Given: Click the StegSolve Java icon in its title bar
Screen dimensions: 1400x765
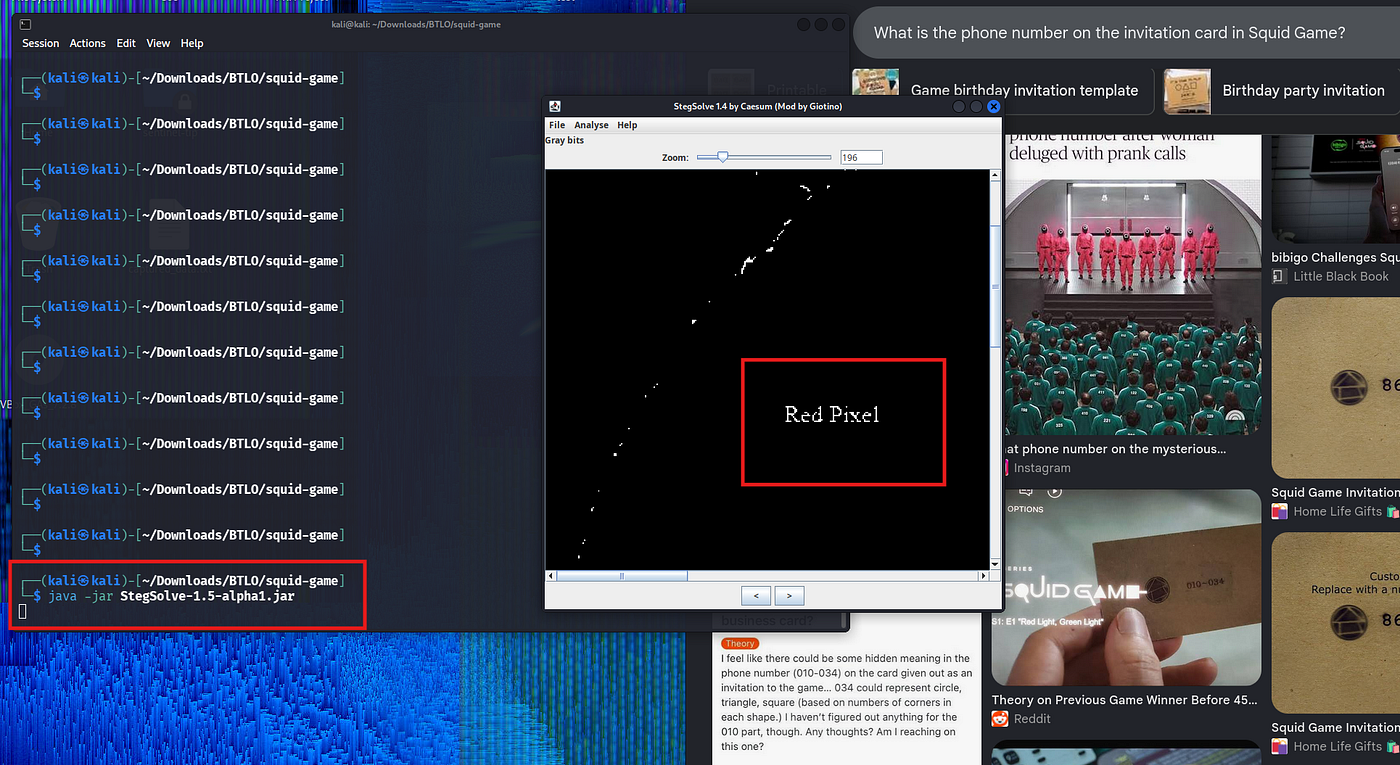Looking at the screenshot, I should 554,107.
